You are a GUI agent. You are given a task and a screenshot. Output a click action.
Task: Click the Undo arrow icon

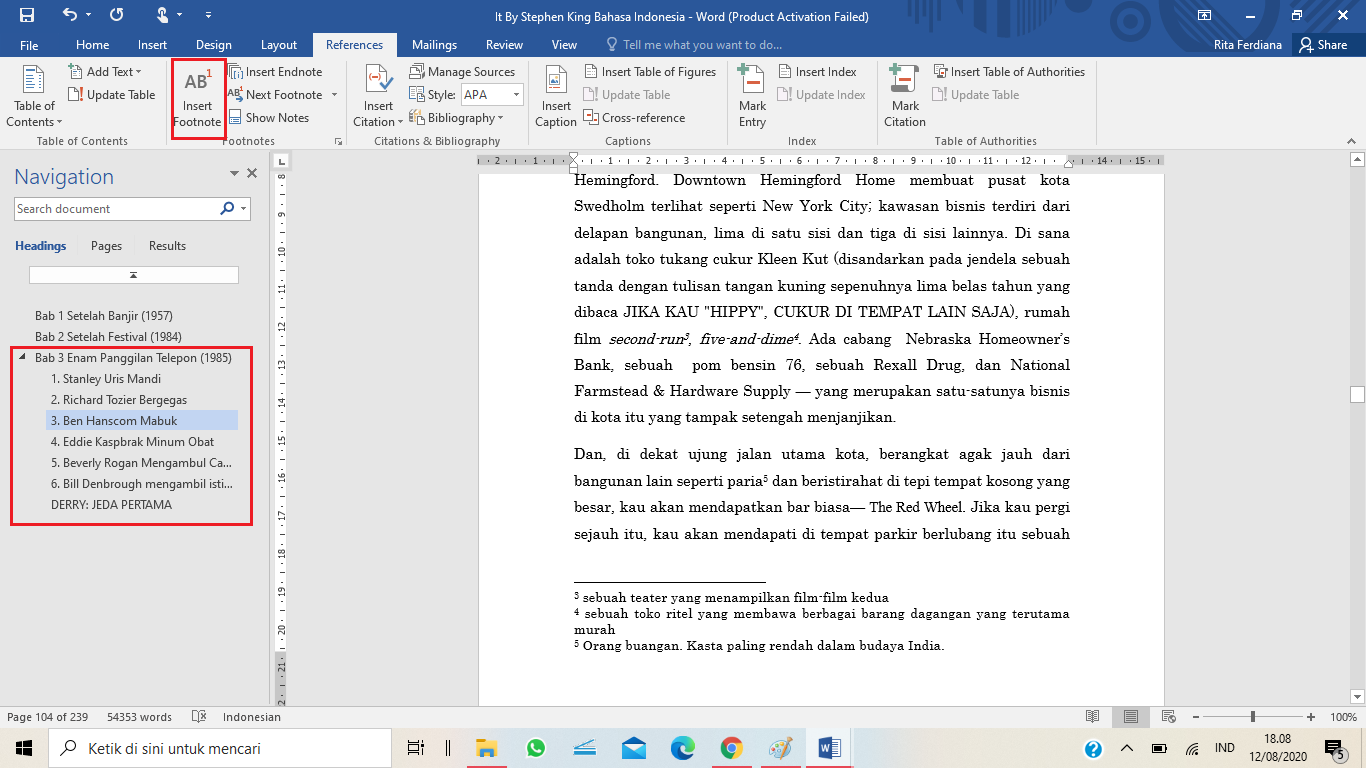[69, 16]
